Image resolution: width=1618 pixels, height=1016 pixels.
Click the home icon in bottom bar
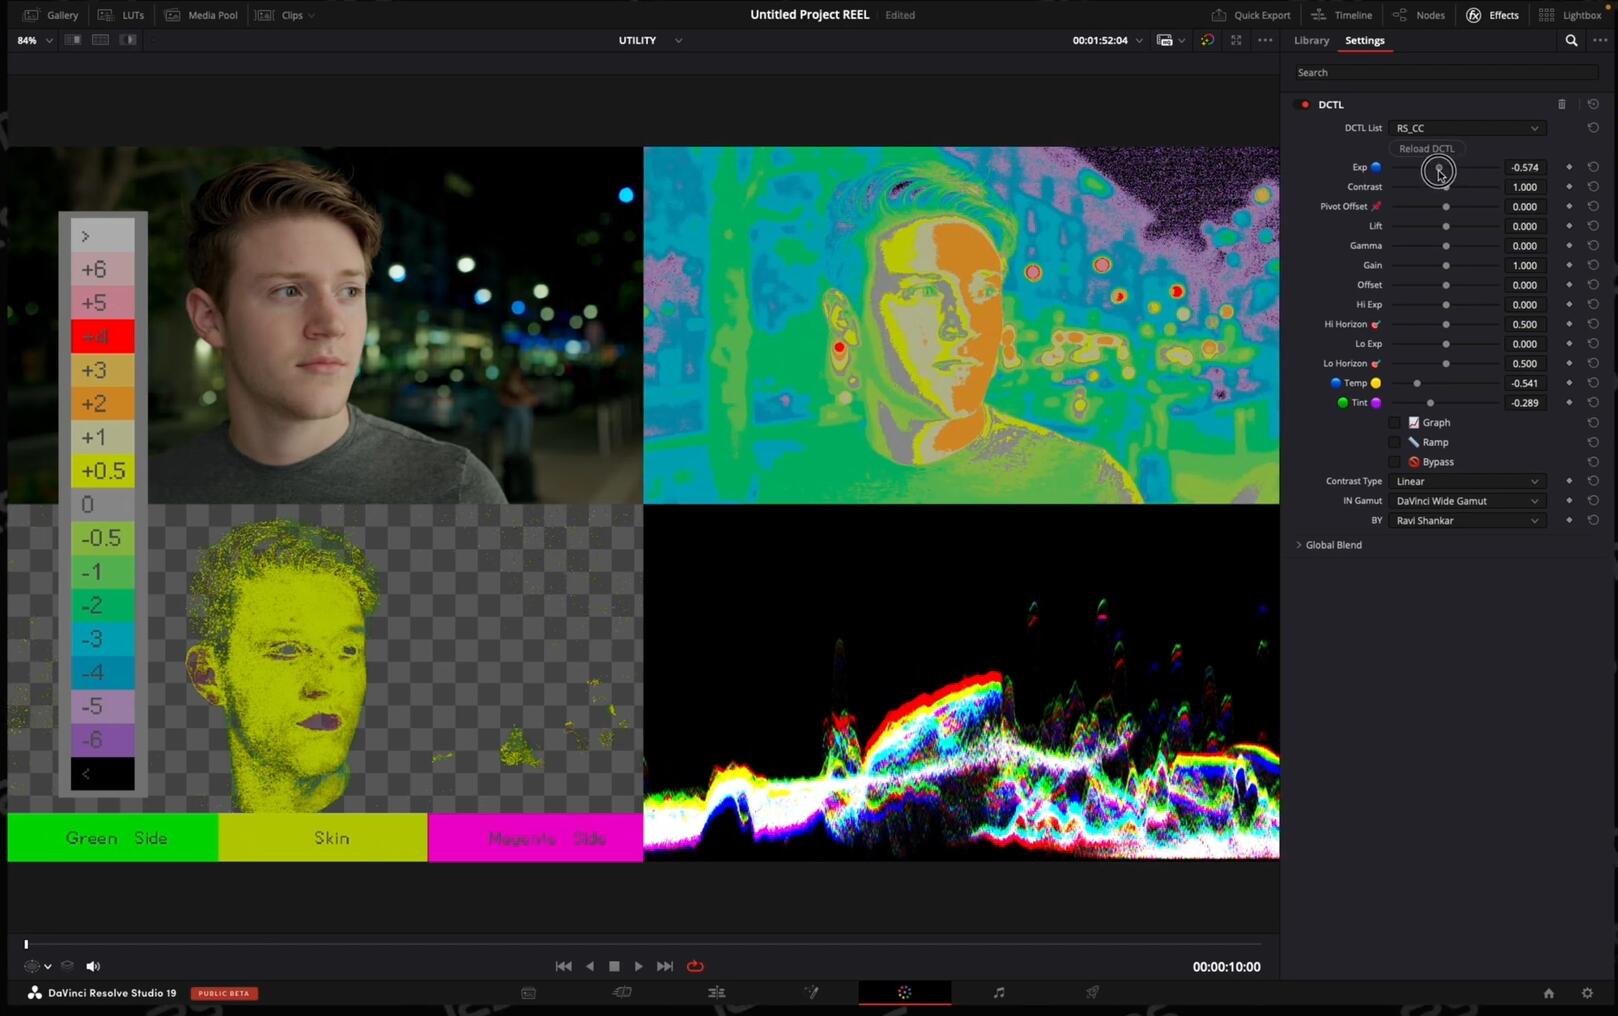(1548, 993)
